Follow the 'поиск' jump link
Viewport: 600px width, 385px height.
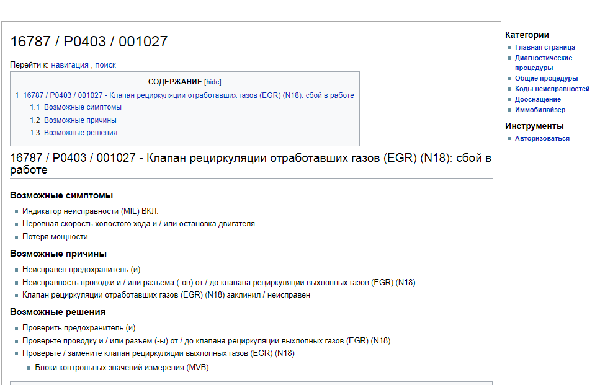pyautogui.click(x=106, y=65)
